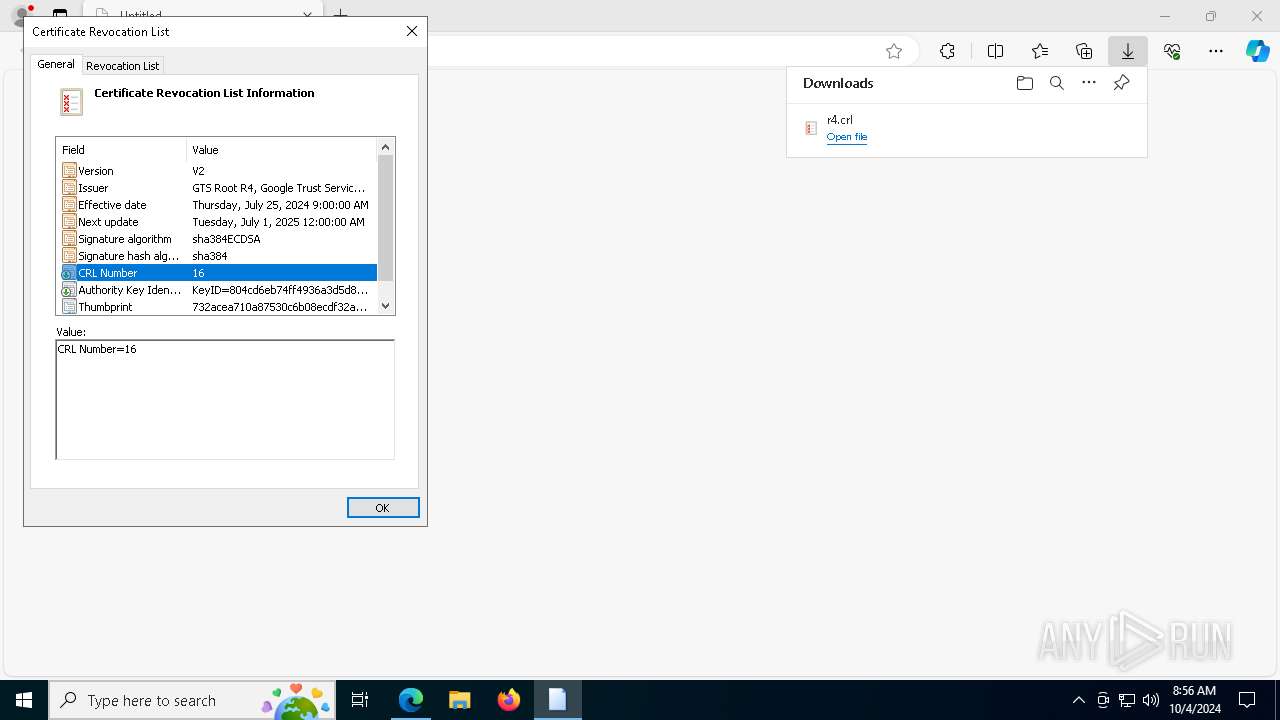
Task: Click the Field column header
Action: pos(121,150)
